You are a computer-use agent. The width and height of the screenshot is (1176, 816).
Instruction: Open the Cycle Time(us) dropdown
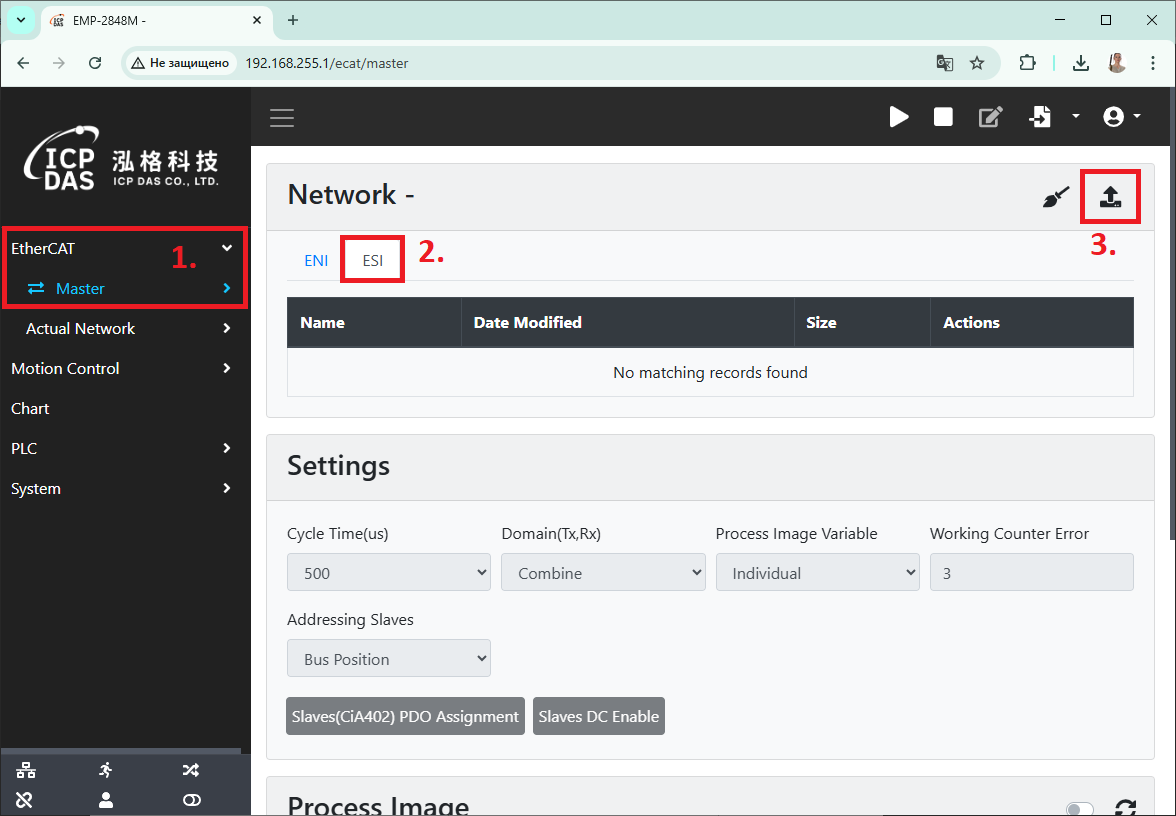[x=388, y=573]
